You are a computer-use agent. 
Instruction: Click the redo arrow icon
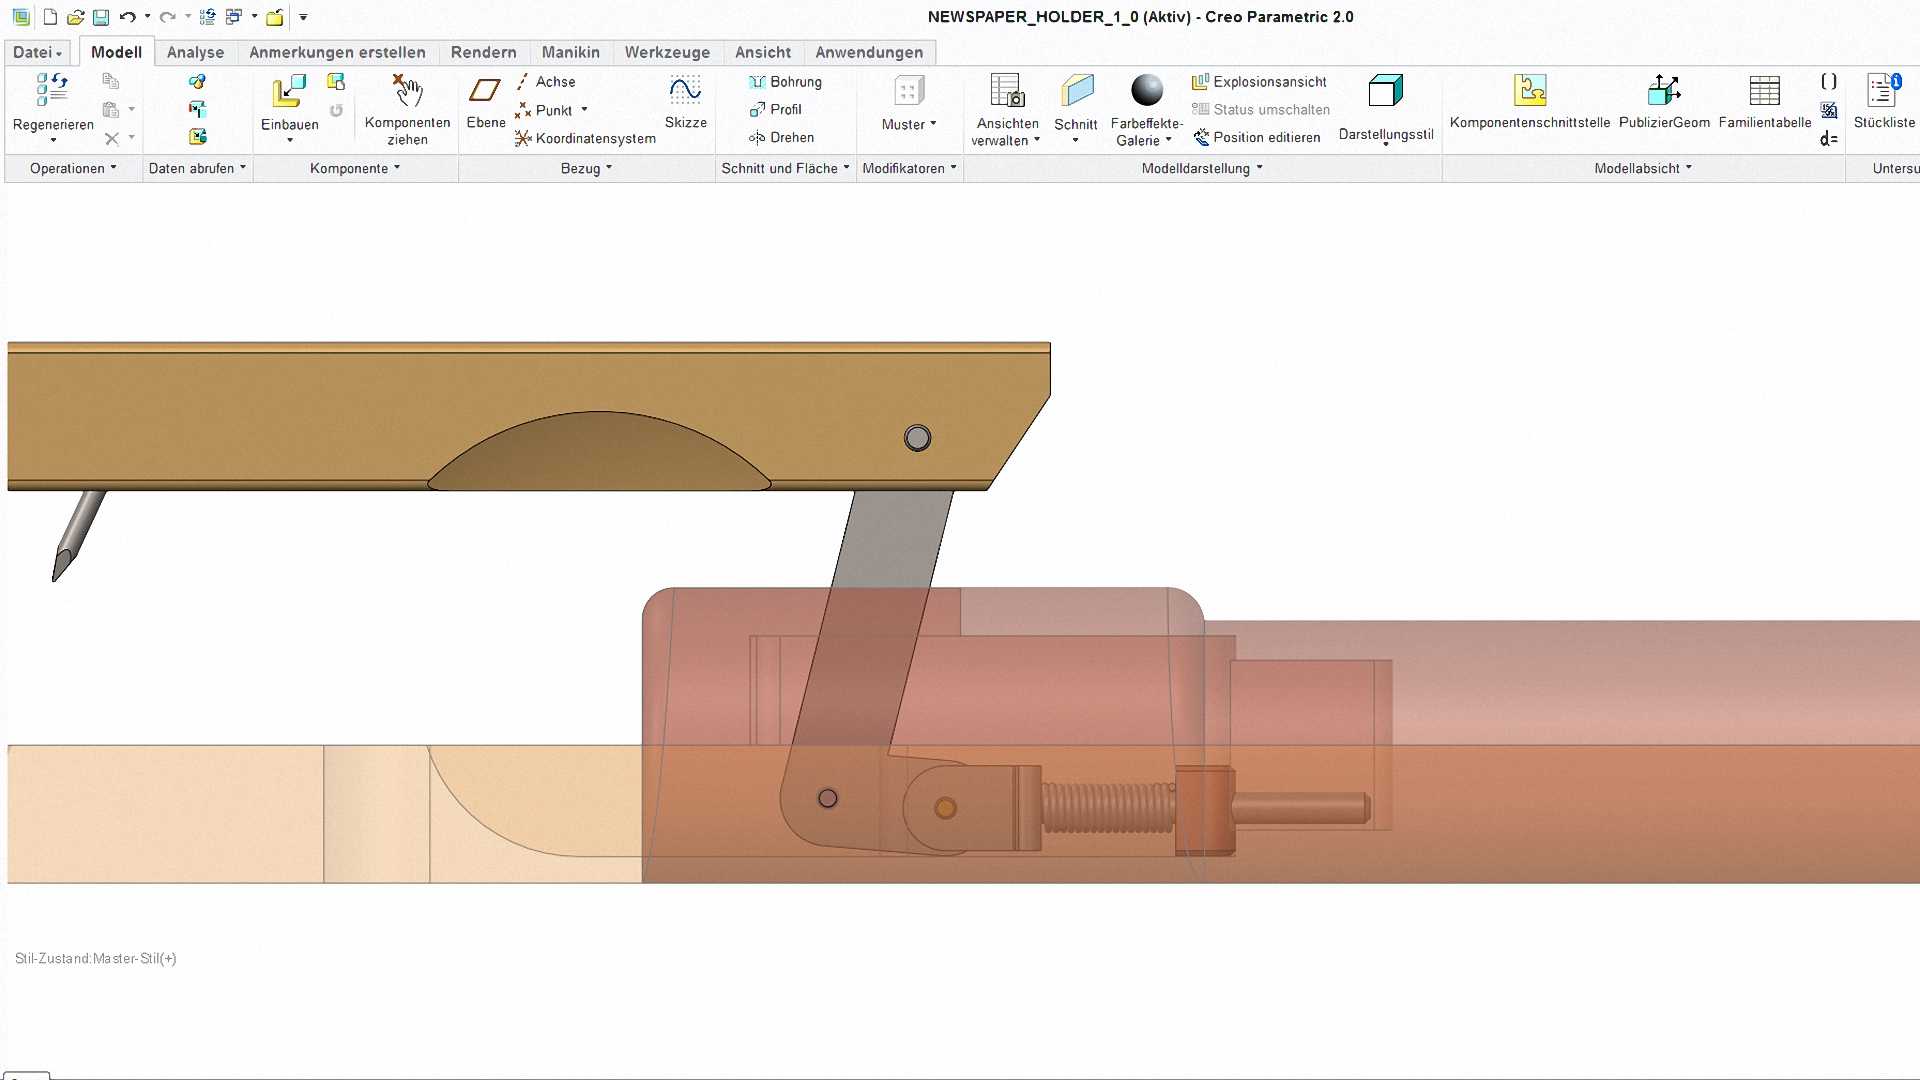click(167, 17)
